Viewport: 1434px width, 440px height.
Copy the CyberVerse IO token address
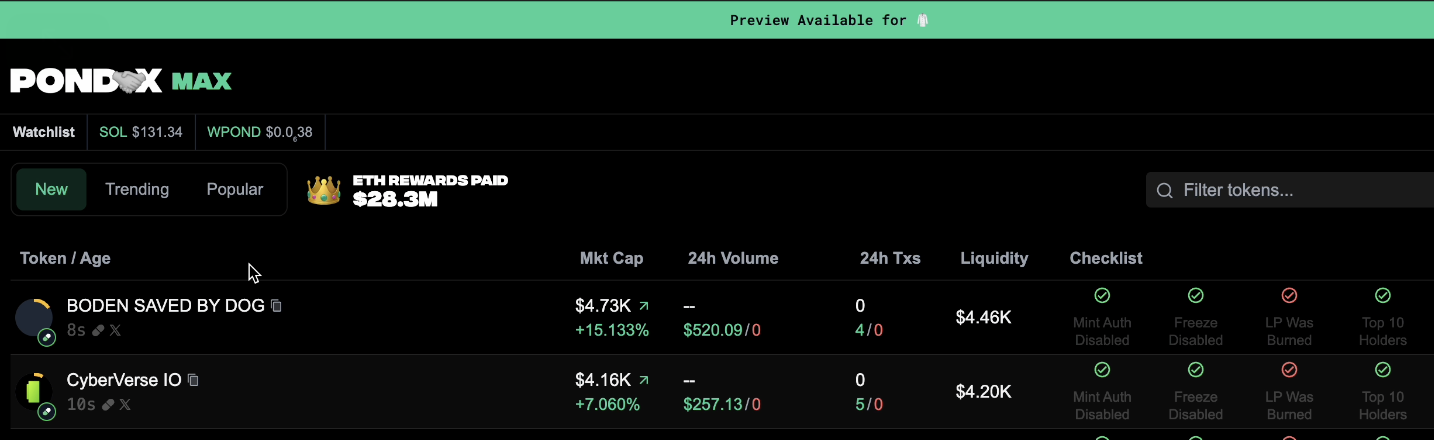(x=194, y=380)
